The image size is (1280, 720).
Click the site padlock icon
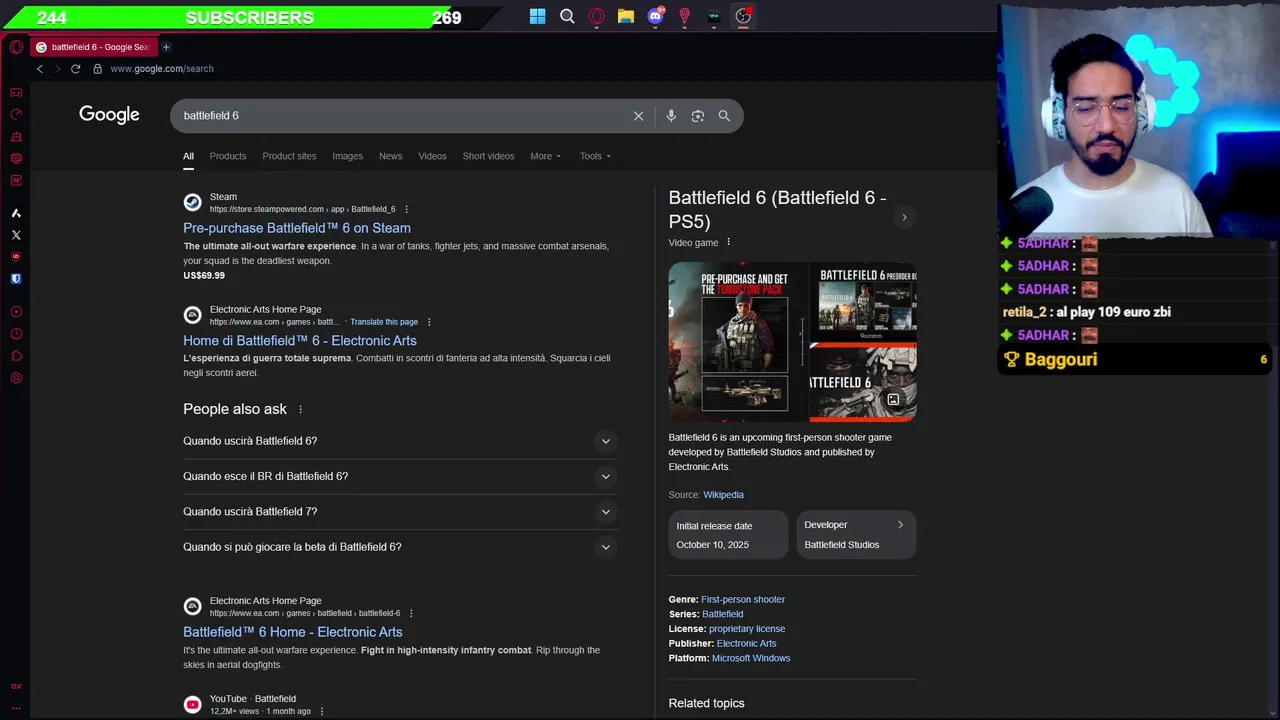point(97,69)
